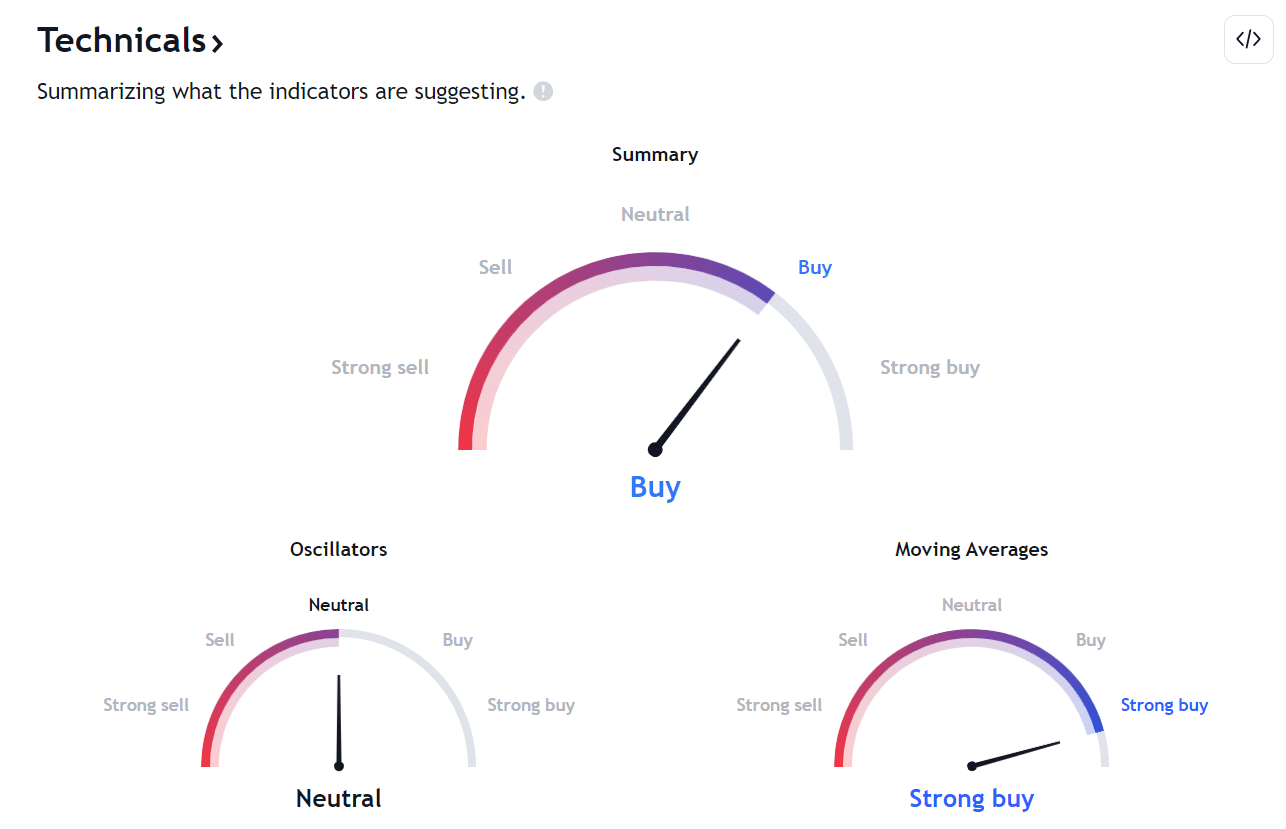
Task: Click the Neutral label above Summary gauge
Action: pyautogui.click(x=655, y=214)
